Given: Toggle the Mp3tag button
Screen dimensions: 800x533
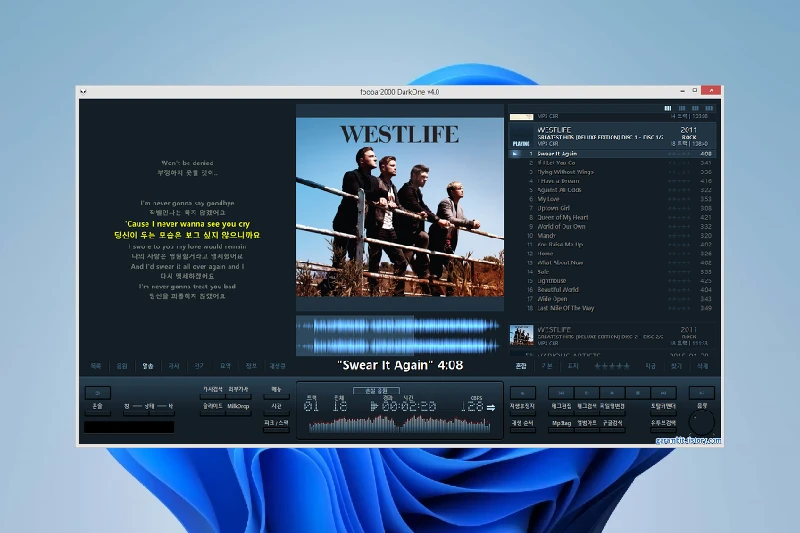Looking at the screenshot, I should click(x=562, y=424).
